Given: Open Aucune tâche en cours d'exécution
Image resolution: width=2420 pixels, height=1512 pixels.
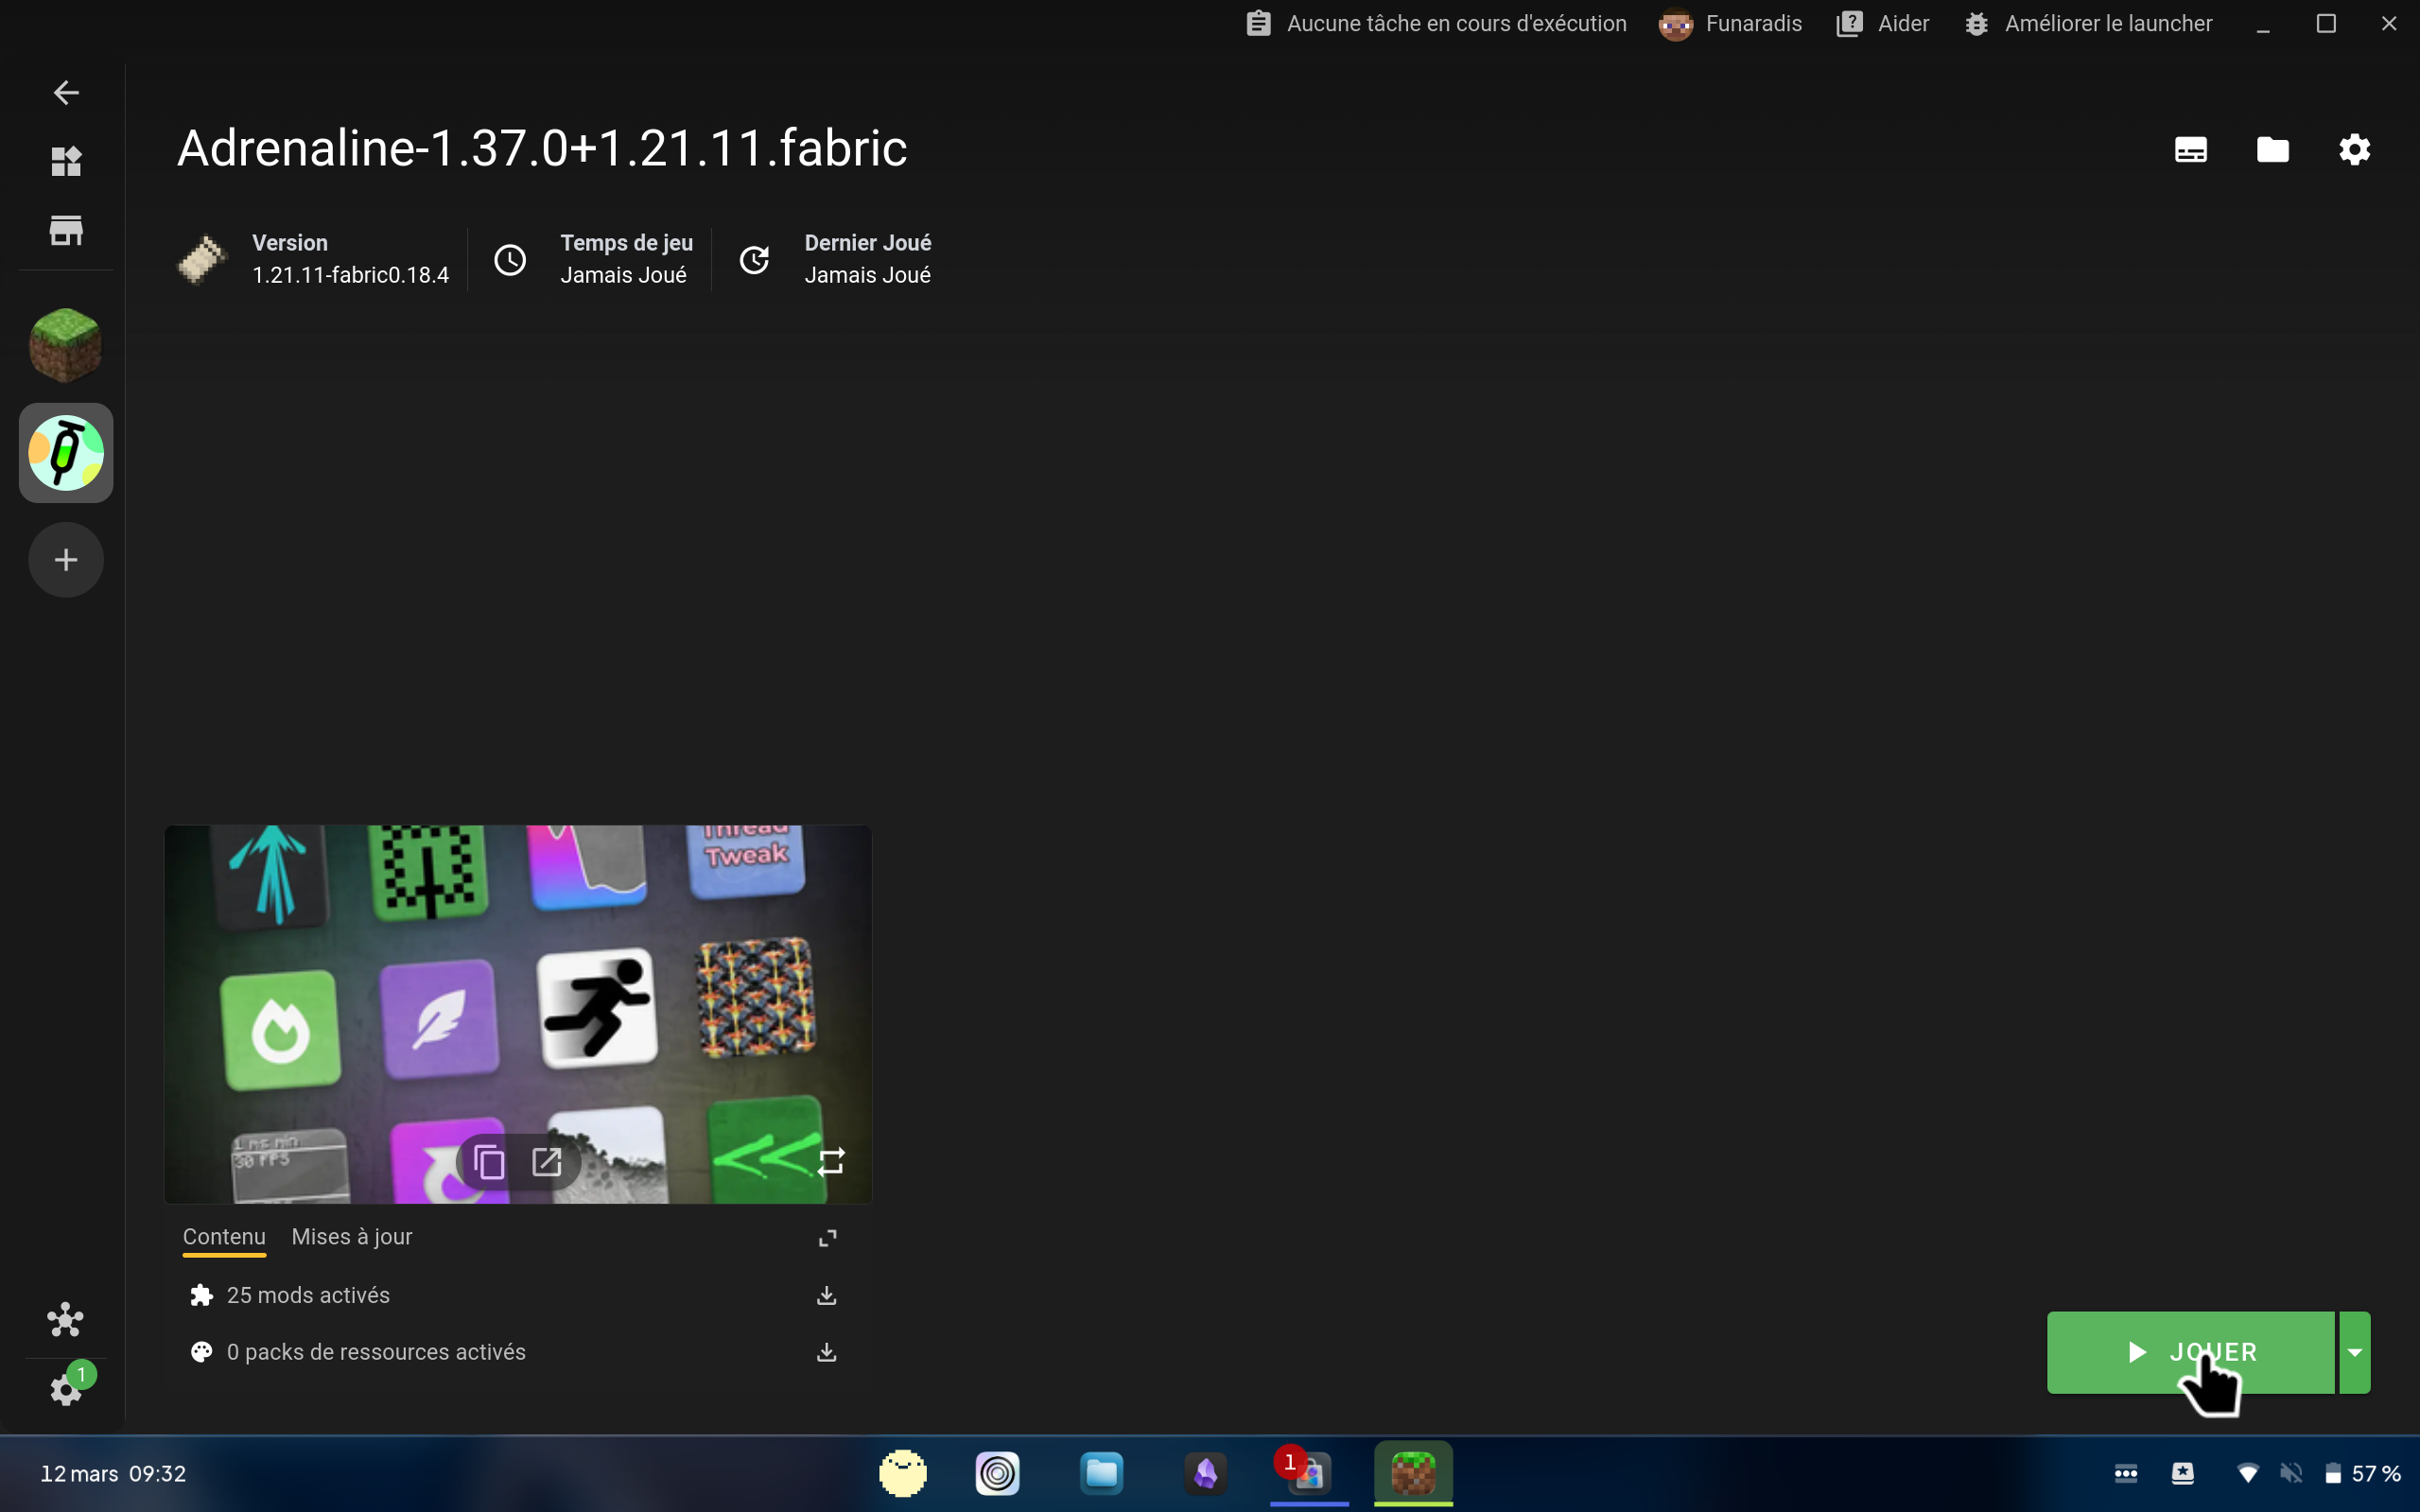Looking at the screenshot, I should click(x=1436, y=23).
